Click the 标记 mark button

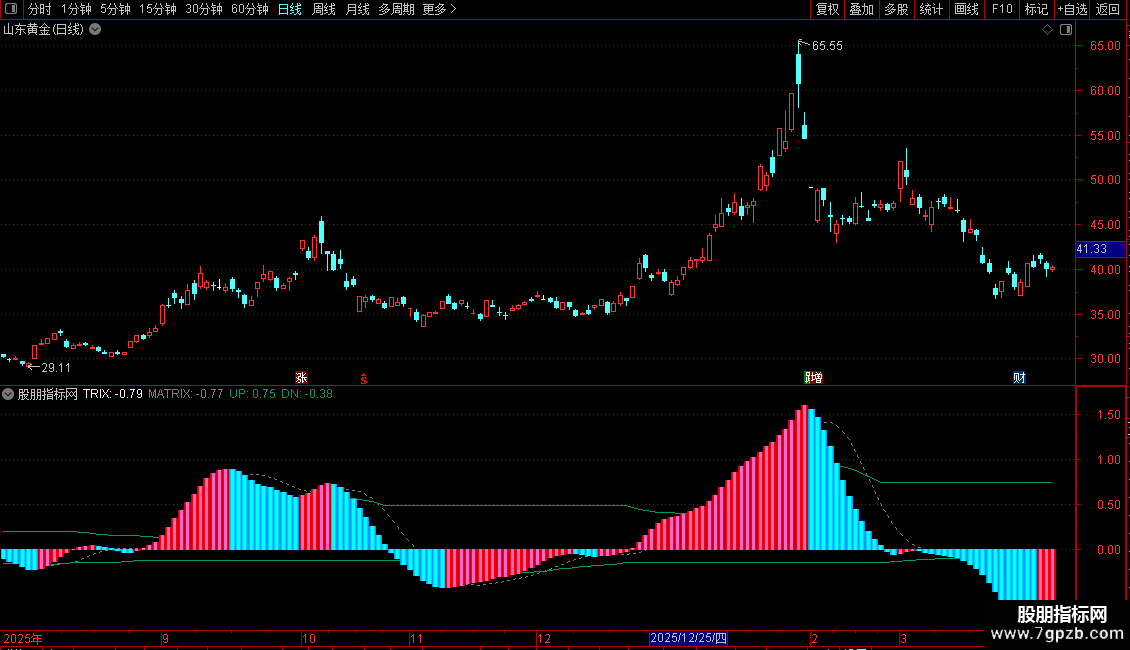coord(1036,9)
